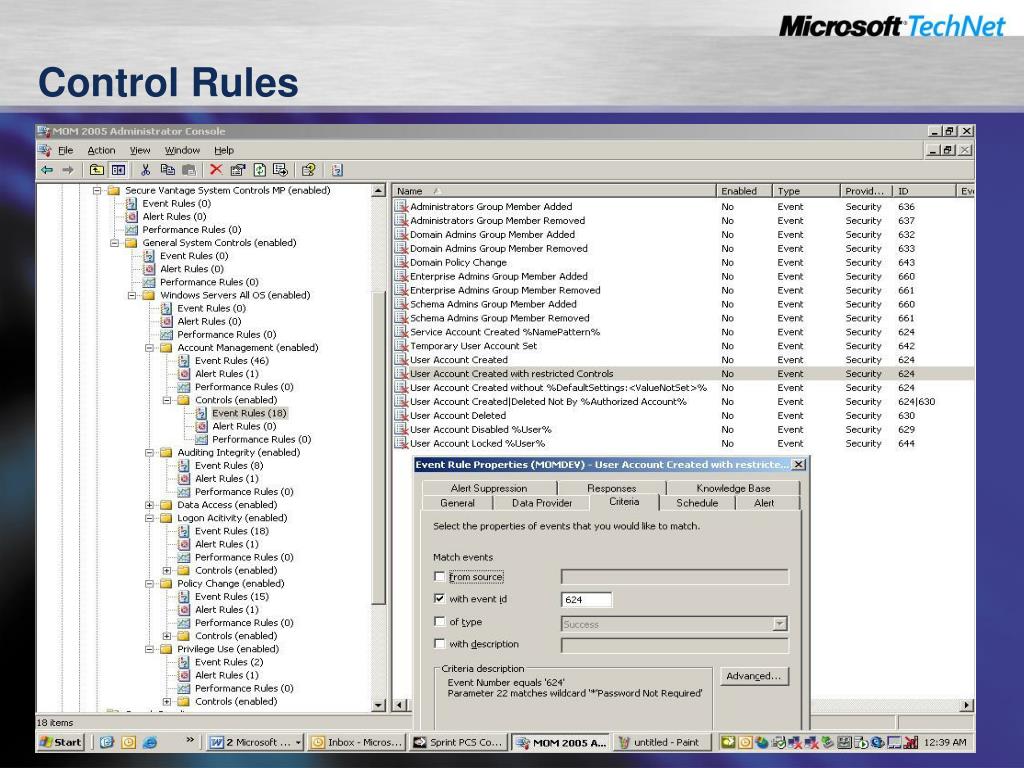Click the Secure Vantage System Controls MP folder icon

click(114, 190)
